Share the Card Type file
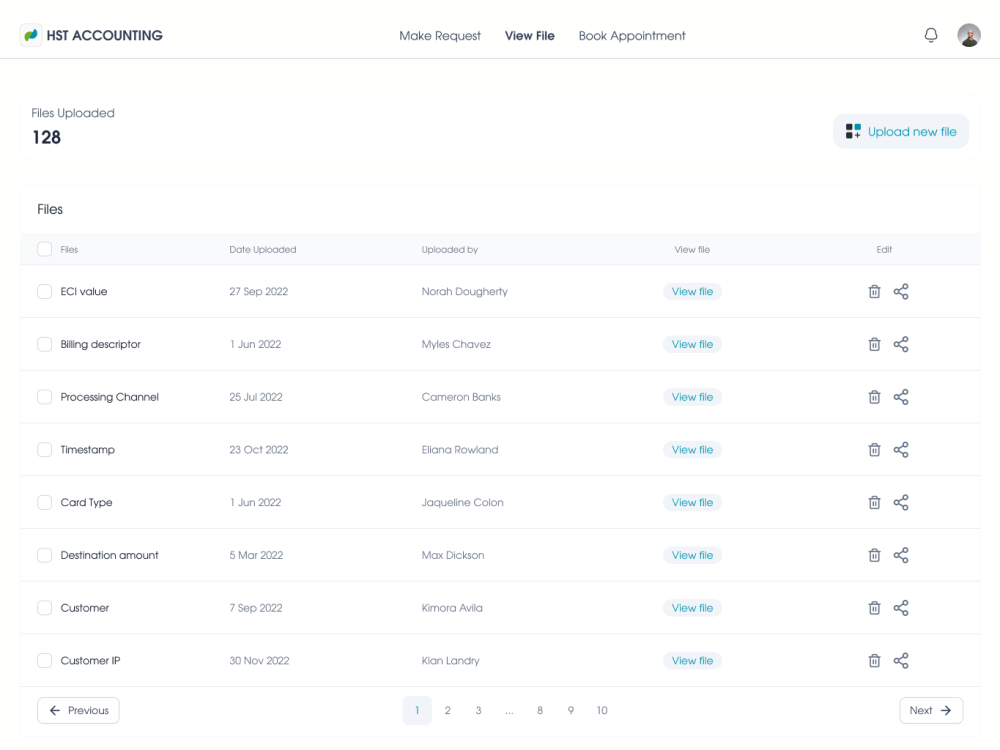Screen dimensions: 1000x750 901,503
